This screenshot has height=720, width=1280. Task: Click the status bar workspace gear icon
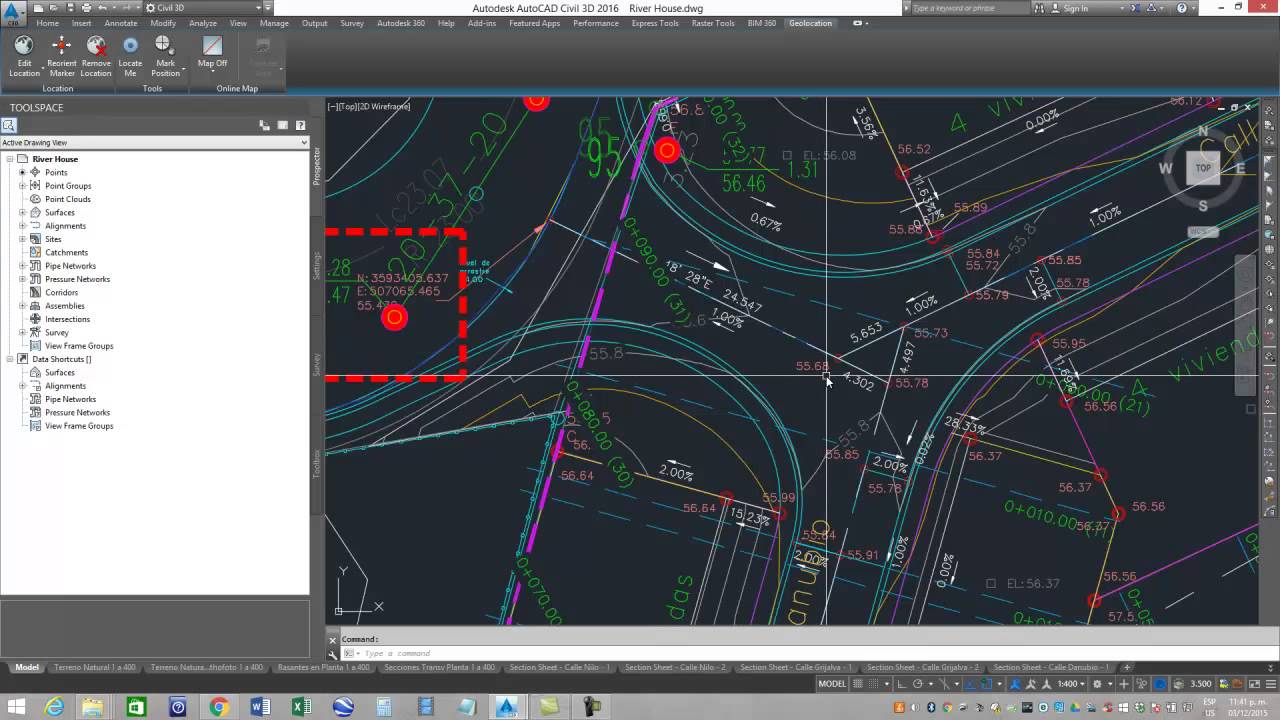pos(1097,684)
